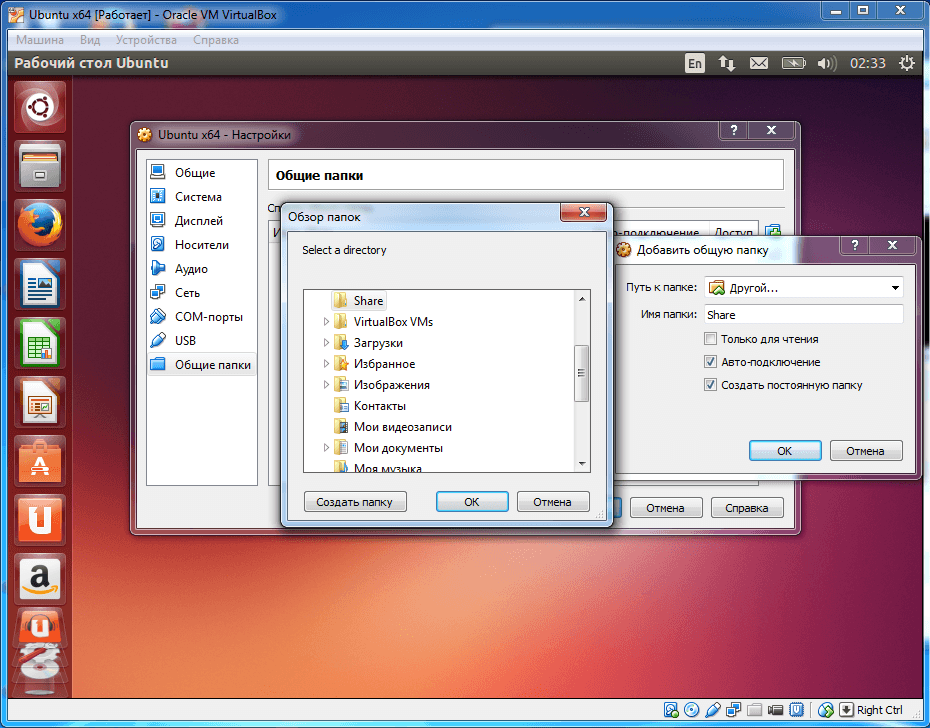Viewport: 930px width, 728px height.
Task: Open the battery indicator in the panel
Action: [793, 63]
